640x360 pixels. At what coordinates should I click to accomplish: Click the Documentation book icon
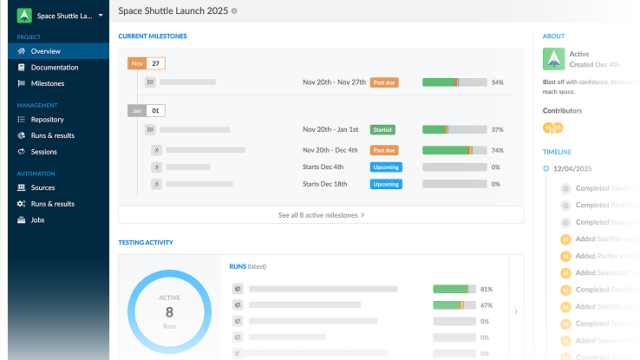[x=21, y=67]
